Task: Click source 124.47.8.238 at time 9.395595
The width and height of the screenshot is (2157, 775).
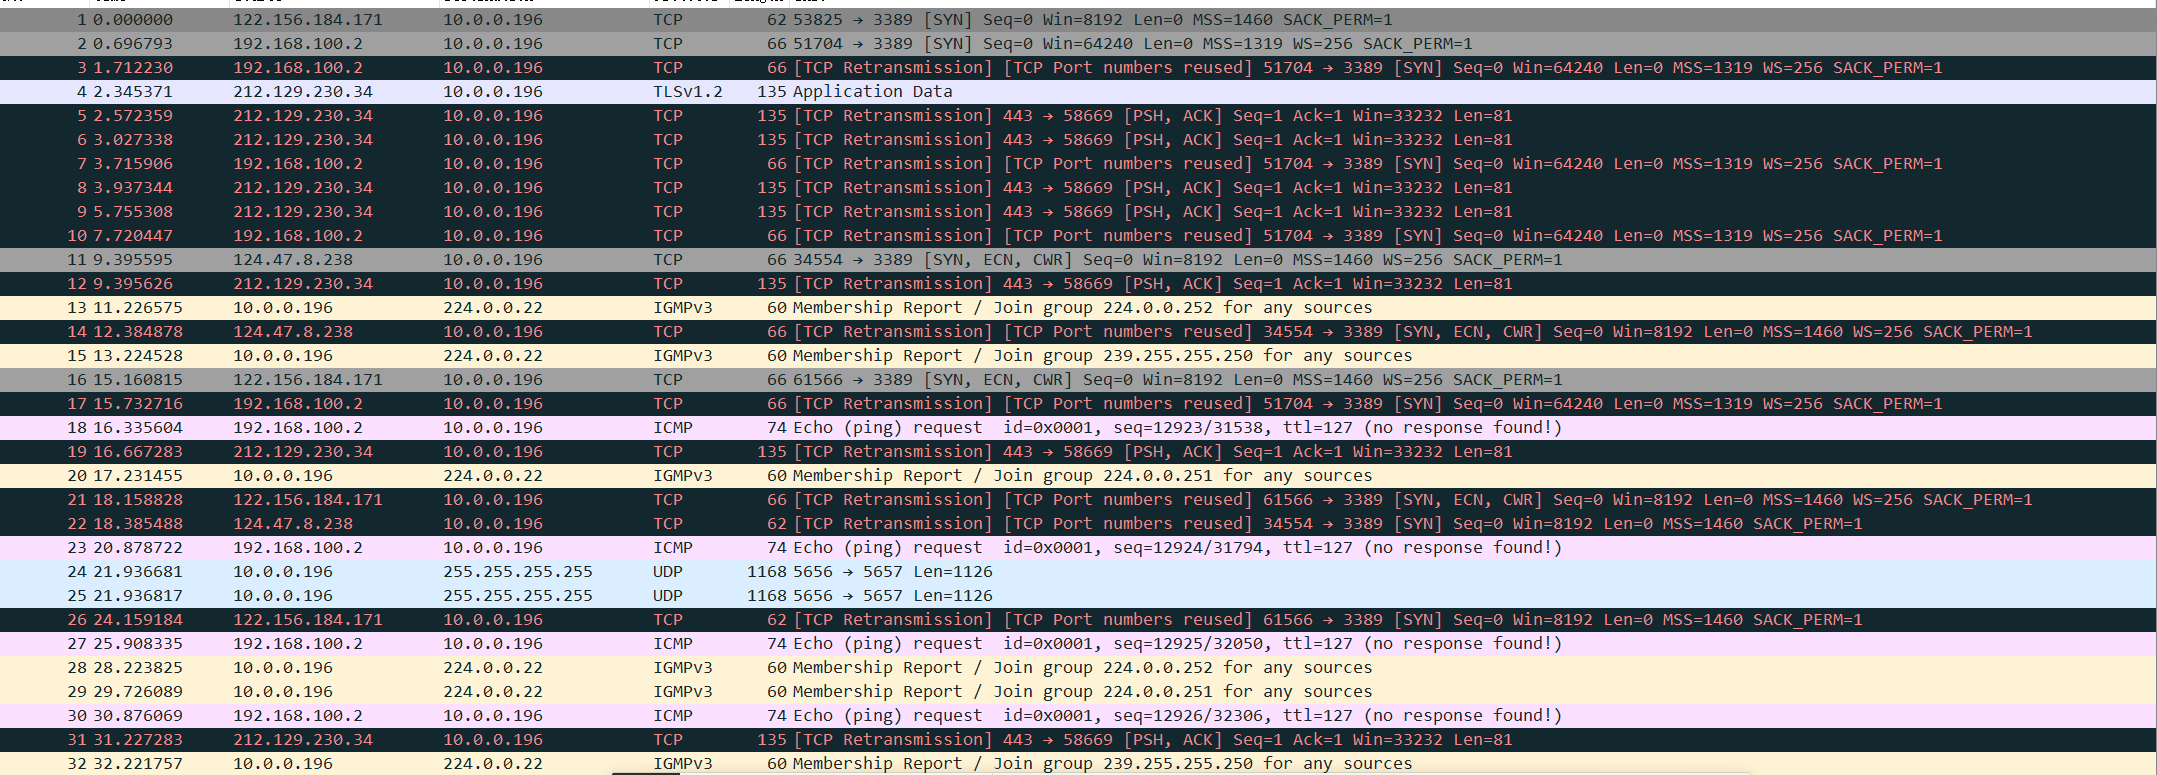Action: (293, 260)
